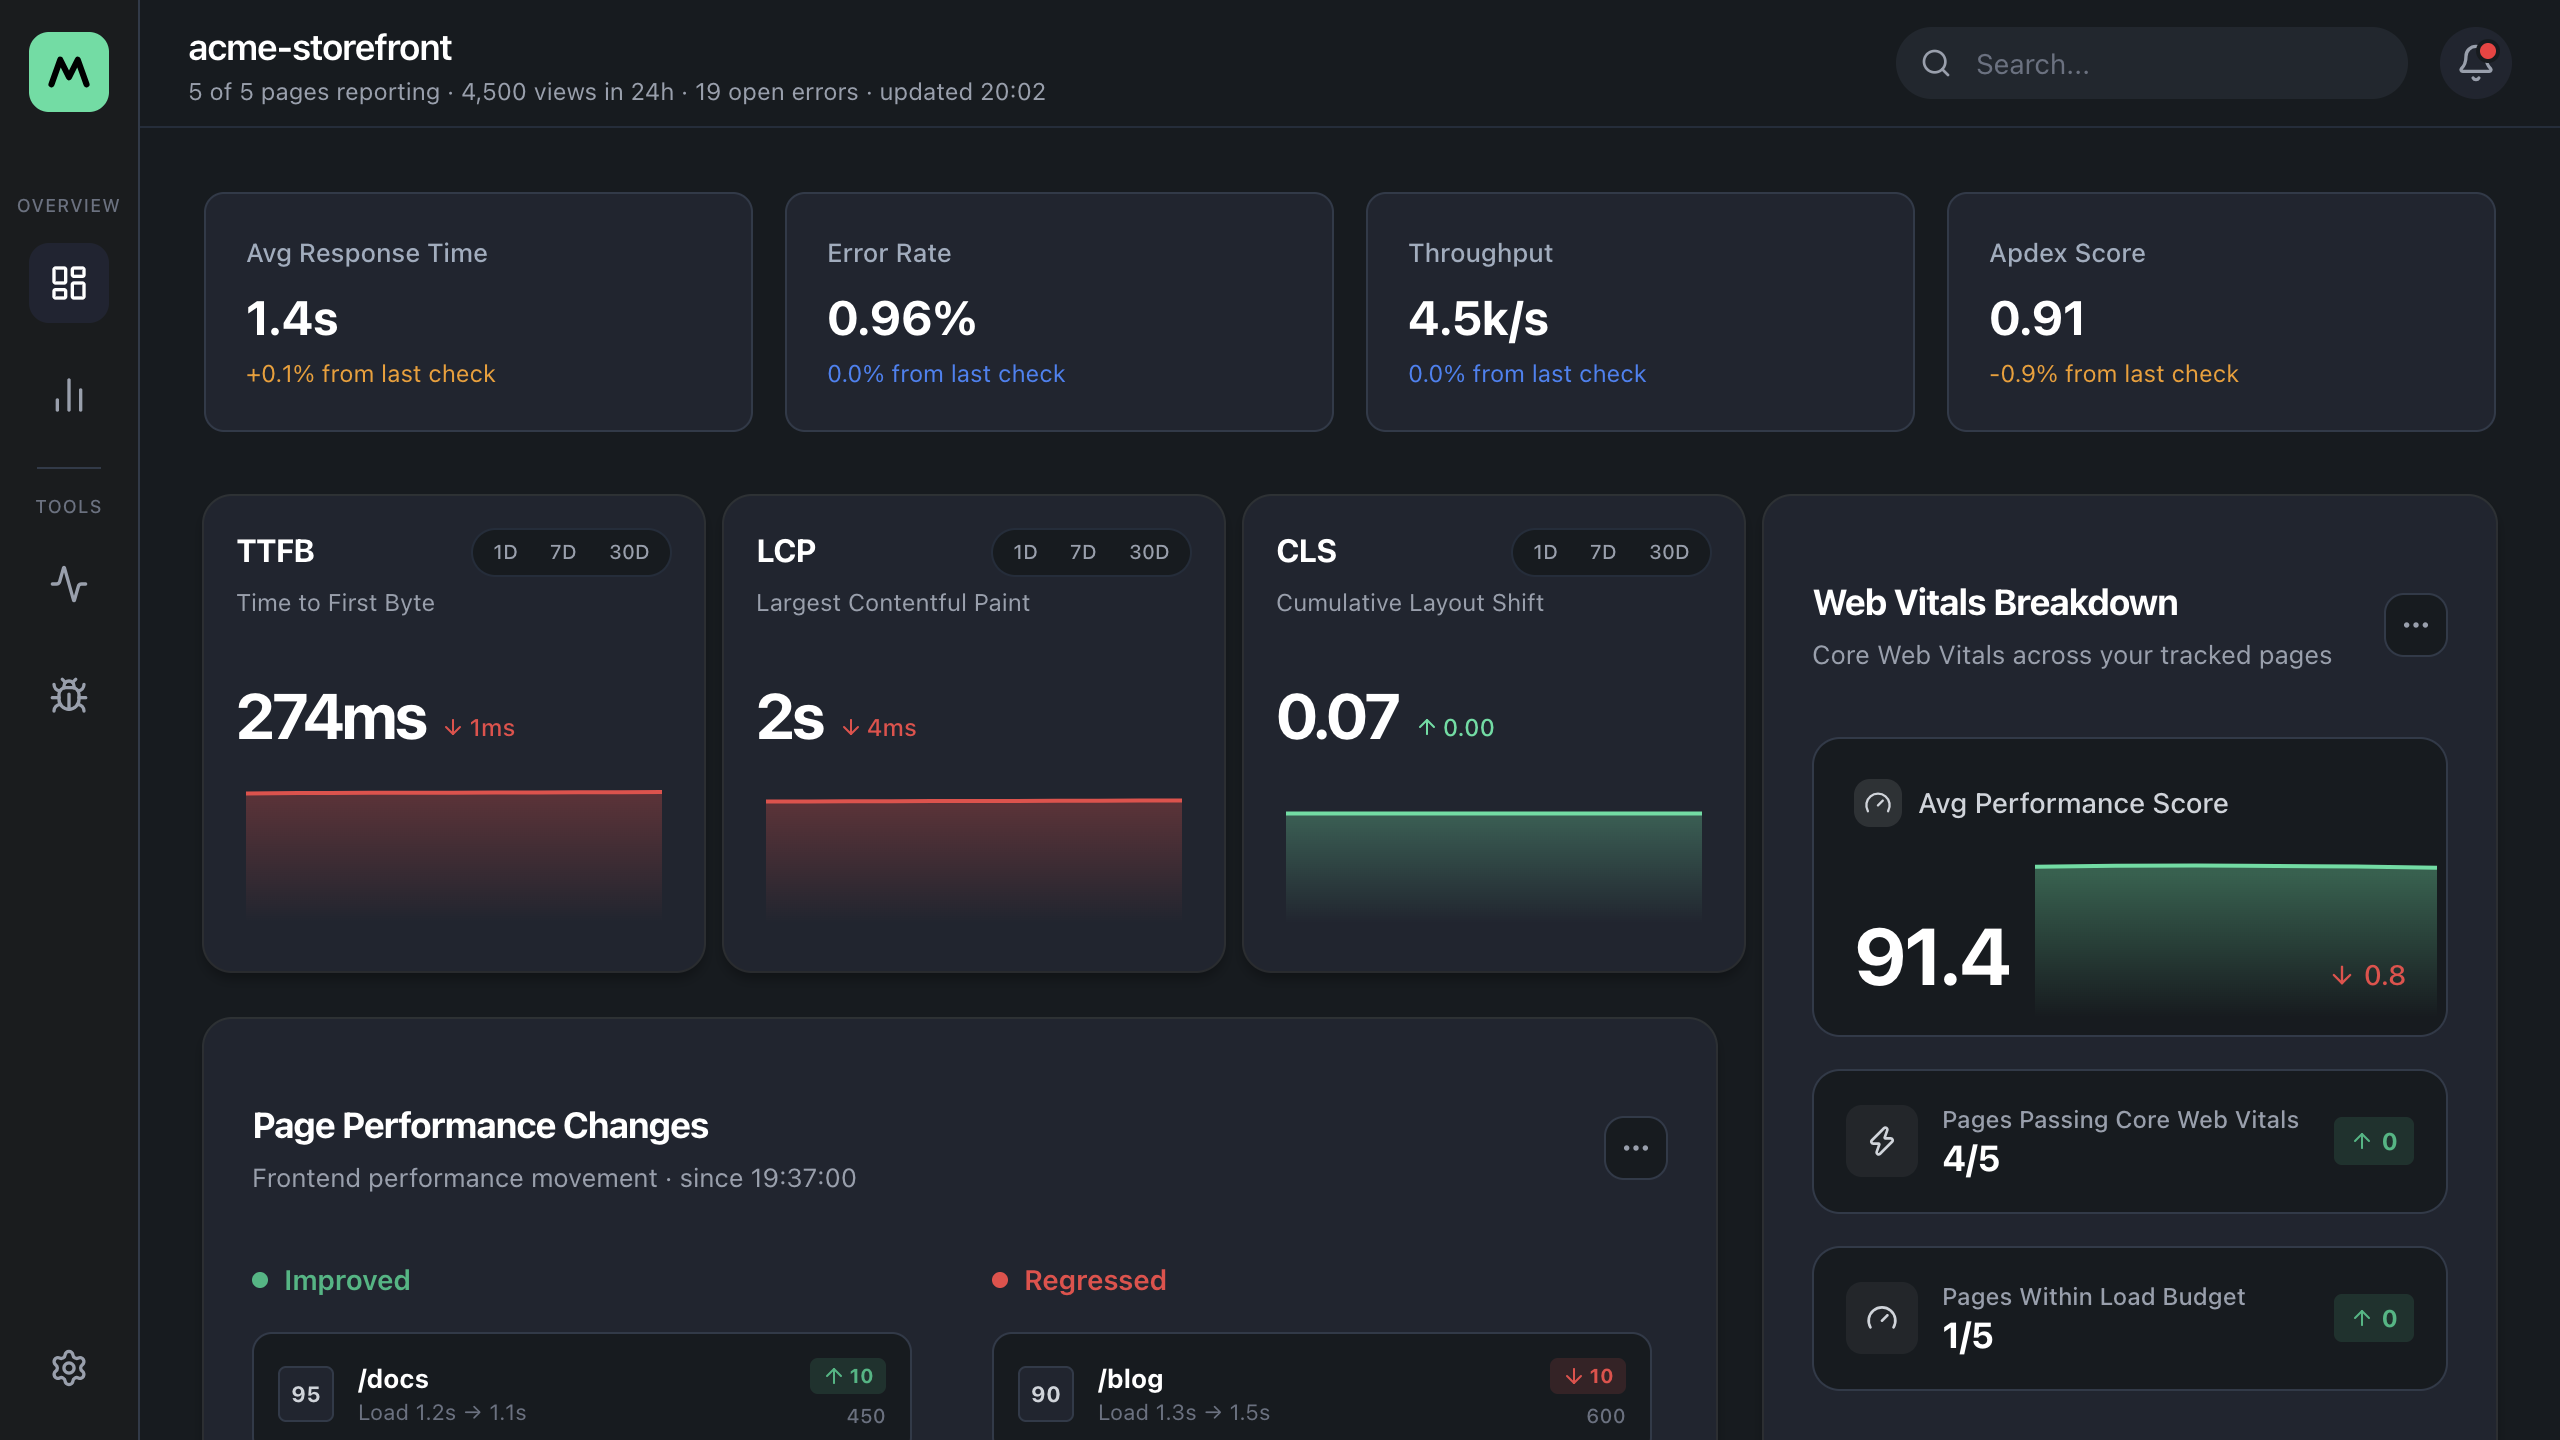Click the down 10 badge on /blog
2560x1440 pixels.
[x=1588, y=1376]
